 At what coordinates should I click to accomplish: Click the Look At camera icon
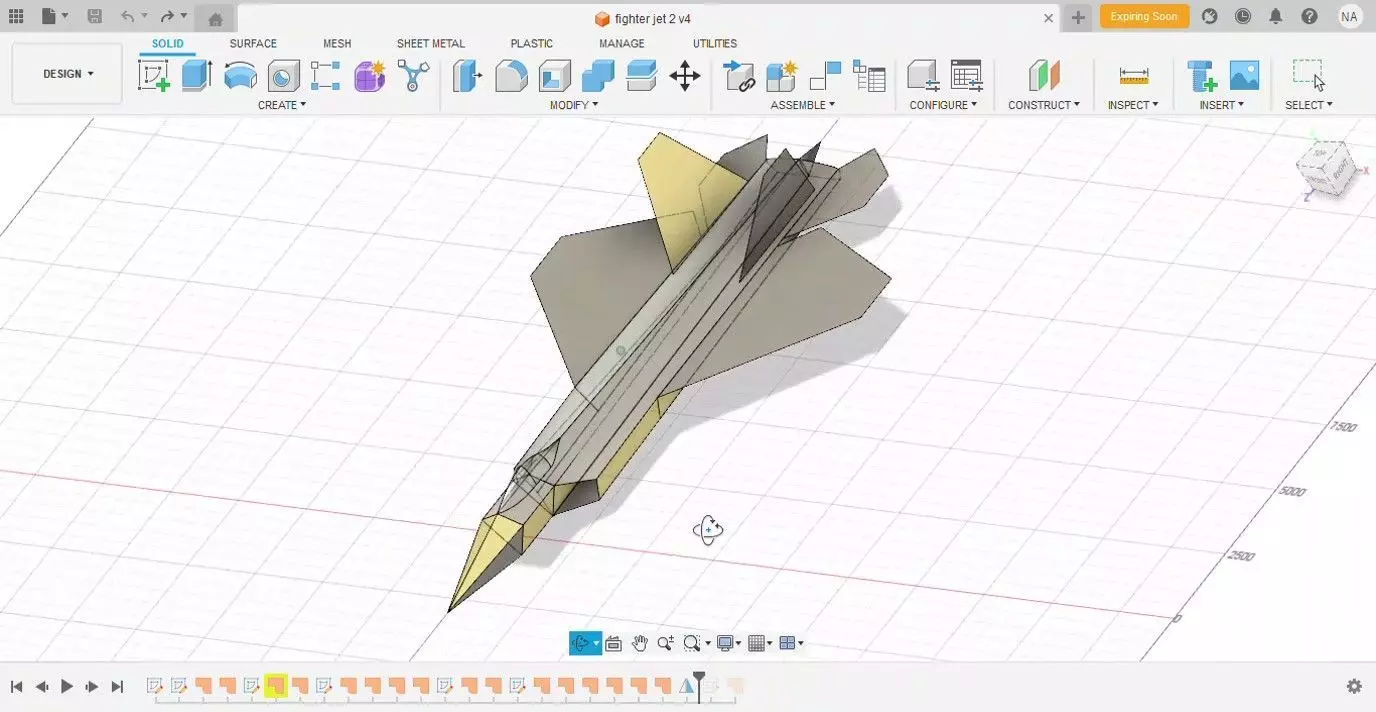(613, 643)
